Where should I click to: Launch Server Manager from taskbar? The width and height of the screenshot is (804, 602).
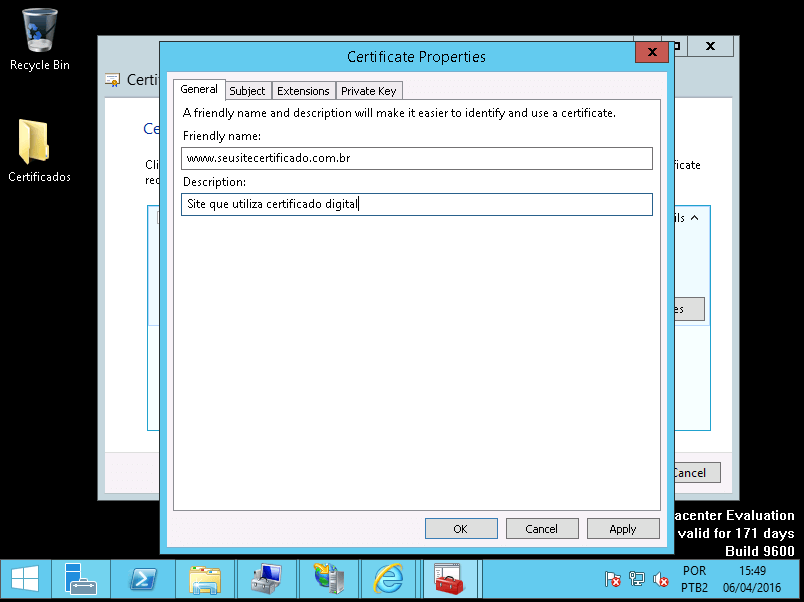click(x=81, y=579)
